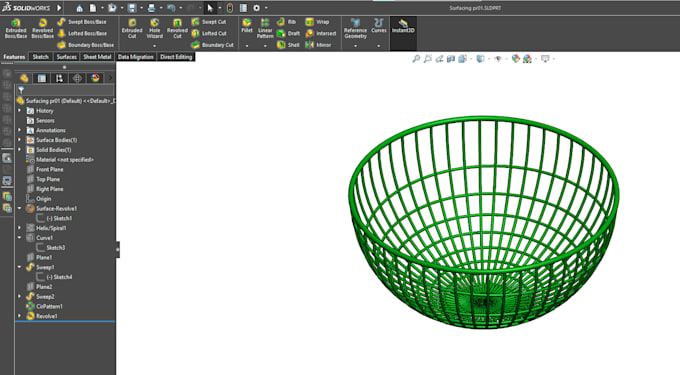
Task: Pick the Draft feature tool
Action: (x=288, y=33)
